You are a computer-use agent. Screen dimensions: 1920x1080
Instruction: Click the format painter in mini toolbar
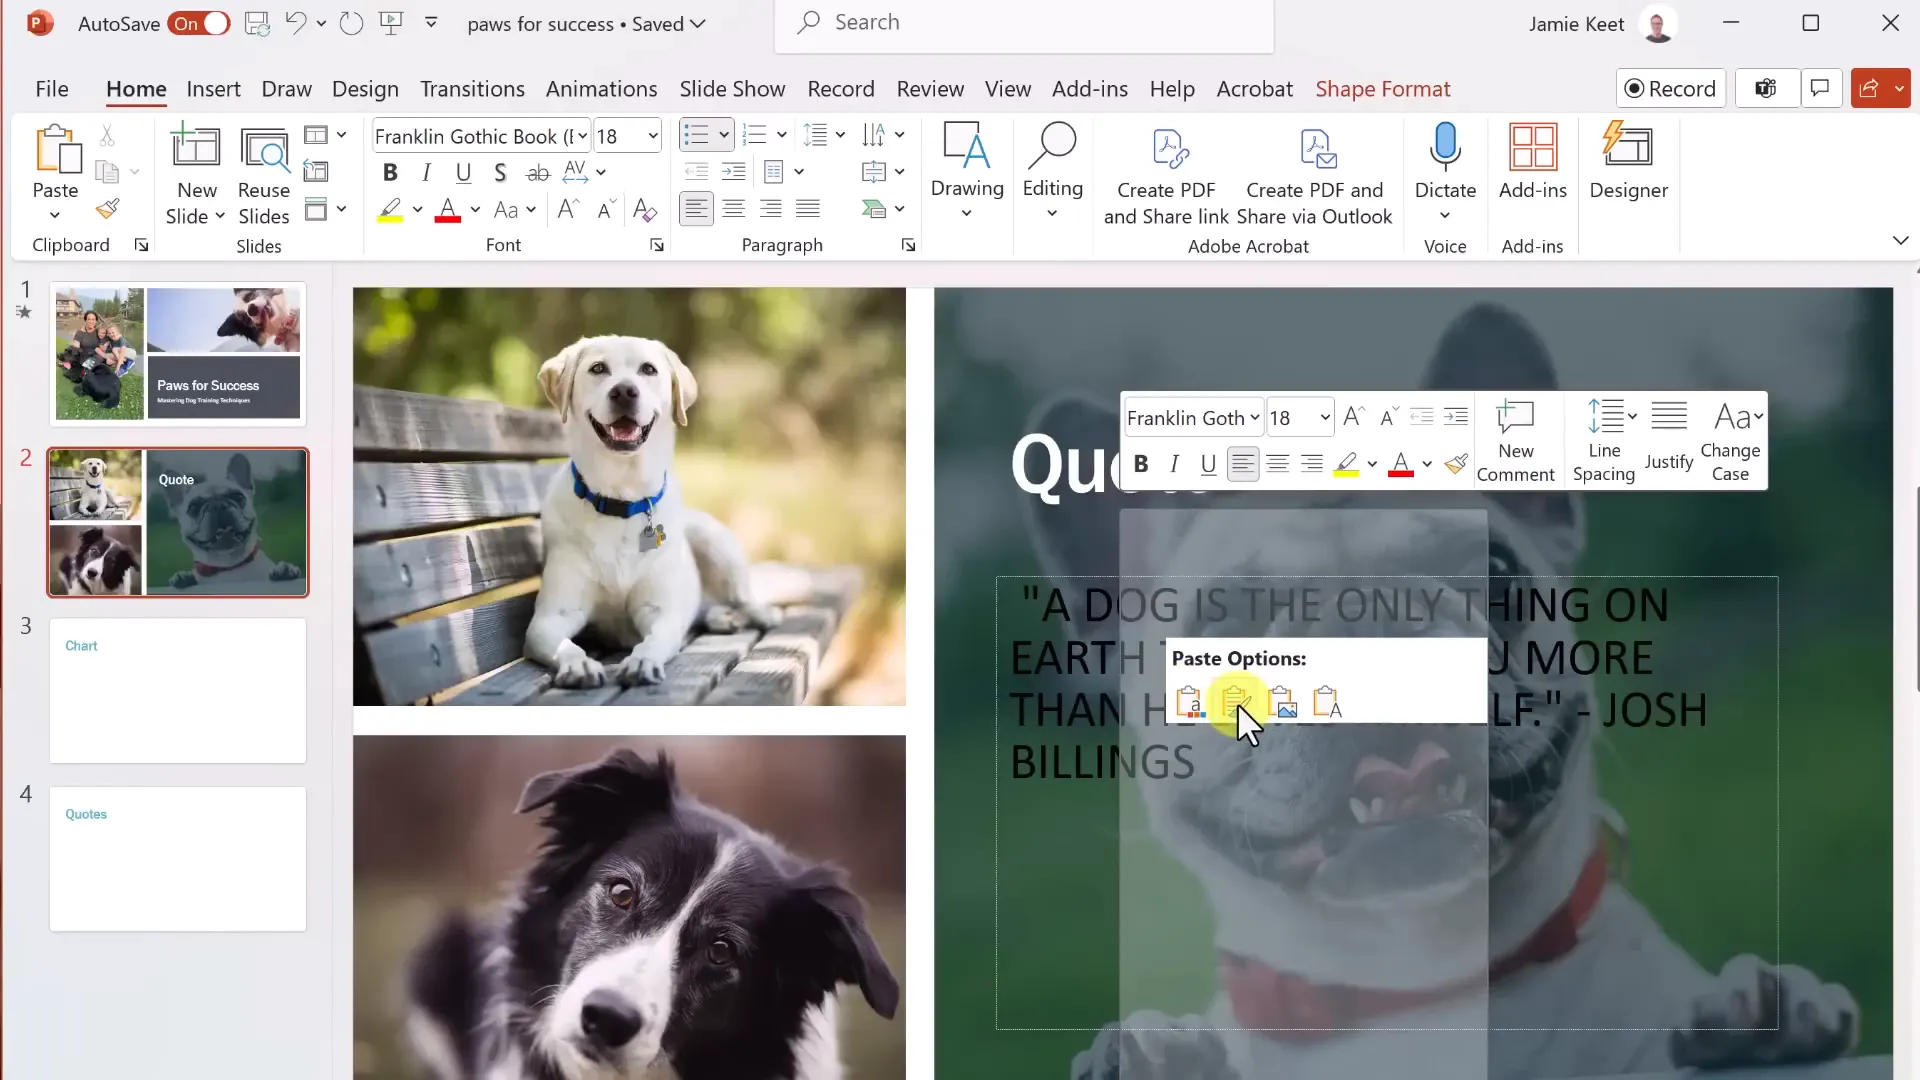[1456, 464]
